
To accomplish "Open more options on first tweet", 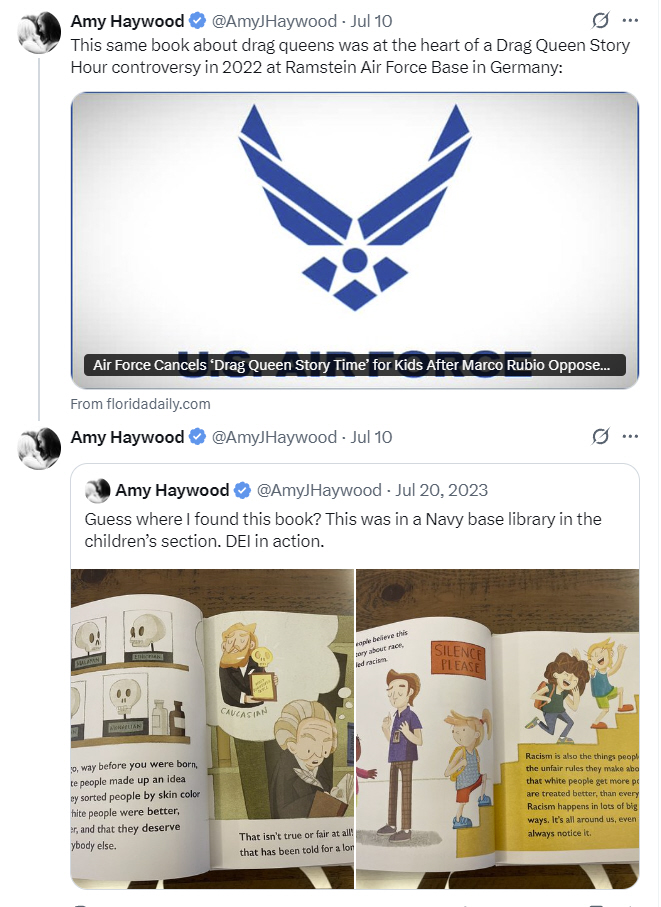I will coord(630,21).
